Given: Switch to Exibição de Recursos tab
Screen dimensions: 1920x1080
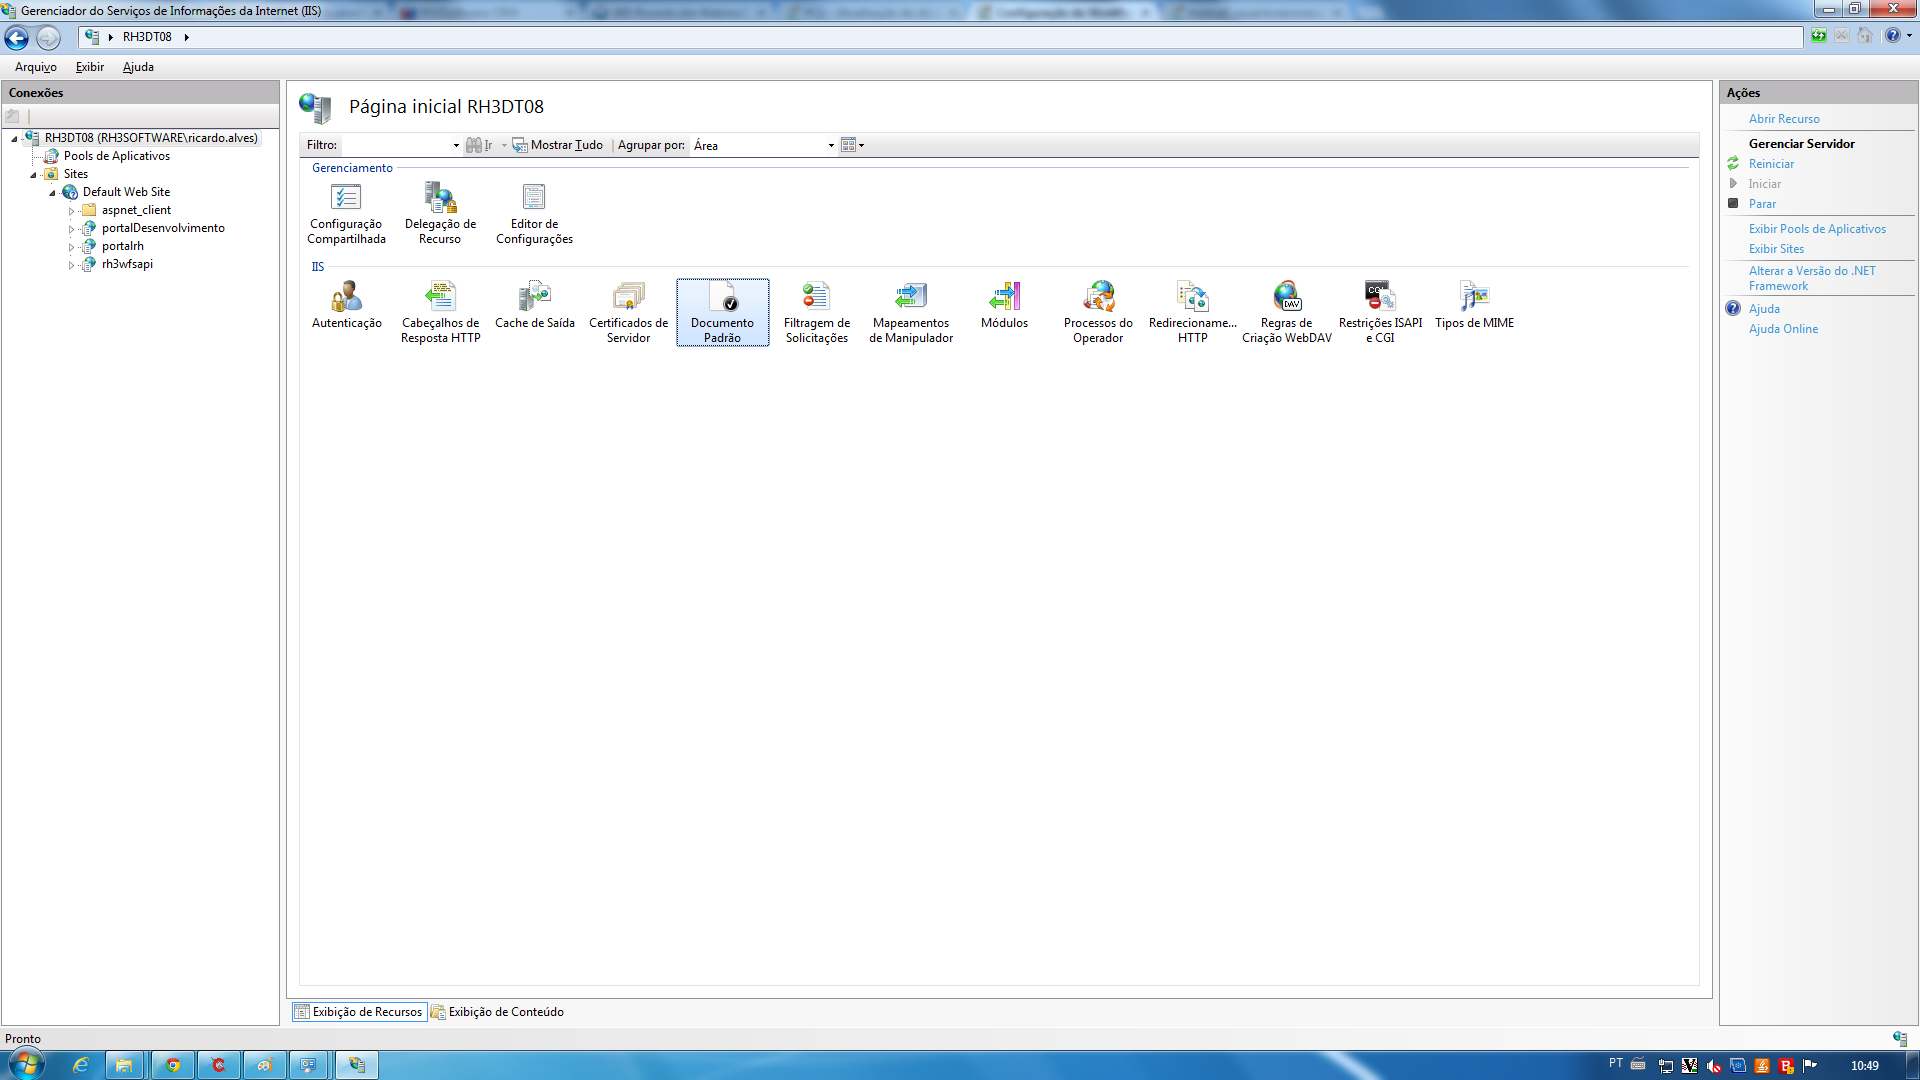Looking at the screenshot, I should pyautogui.click(x=360, y=1012).
